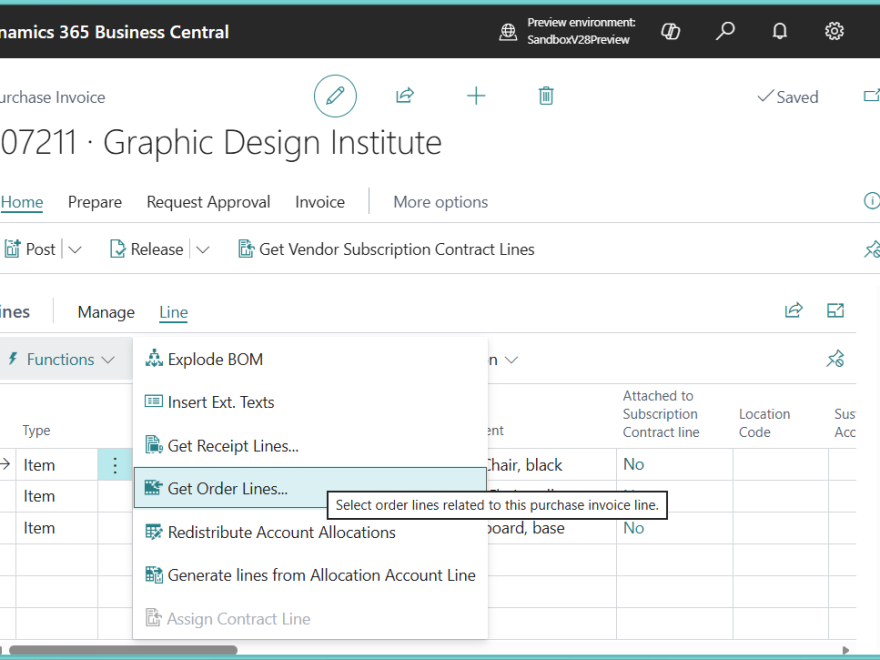Open the Copilot icon in top bar

(x=671, y=32)
